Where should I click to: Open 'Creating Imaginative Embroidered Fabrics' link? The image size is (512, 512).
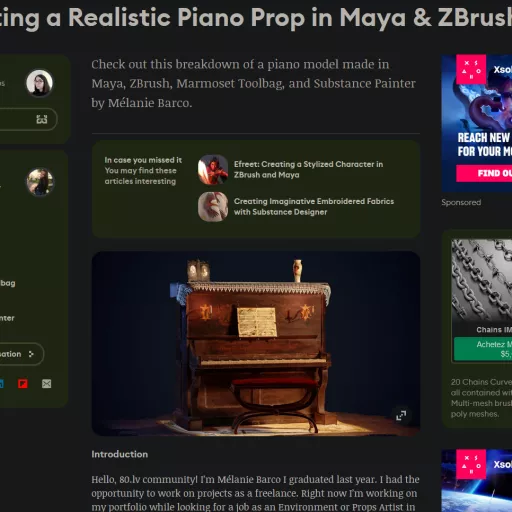(x=314, y=207)
